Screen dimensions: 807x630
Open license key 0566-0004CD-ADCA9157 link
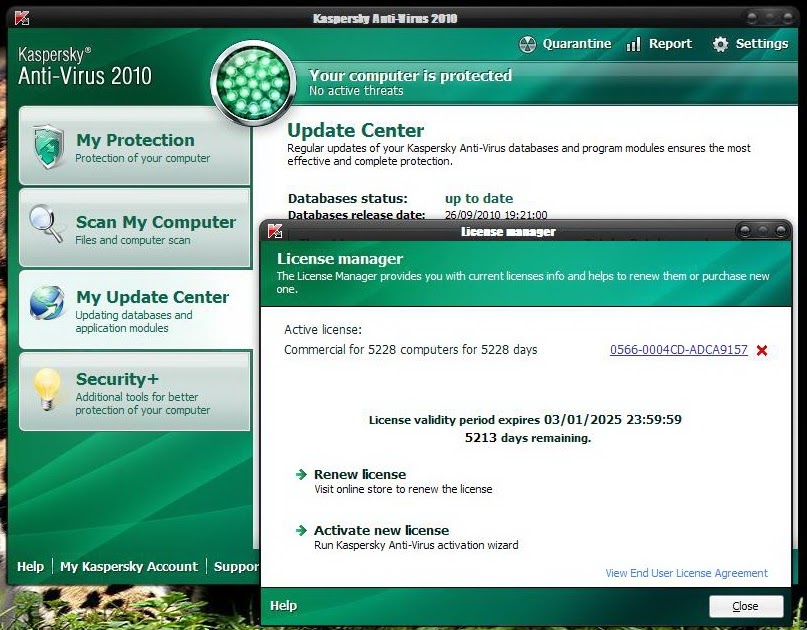[x=678, y=350]
